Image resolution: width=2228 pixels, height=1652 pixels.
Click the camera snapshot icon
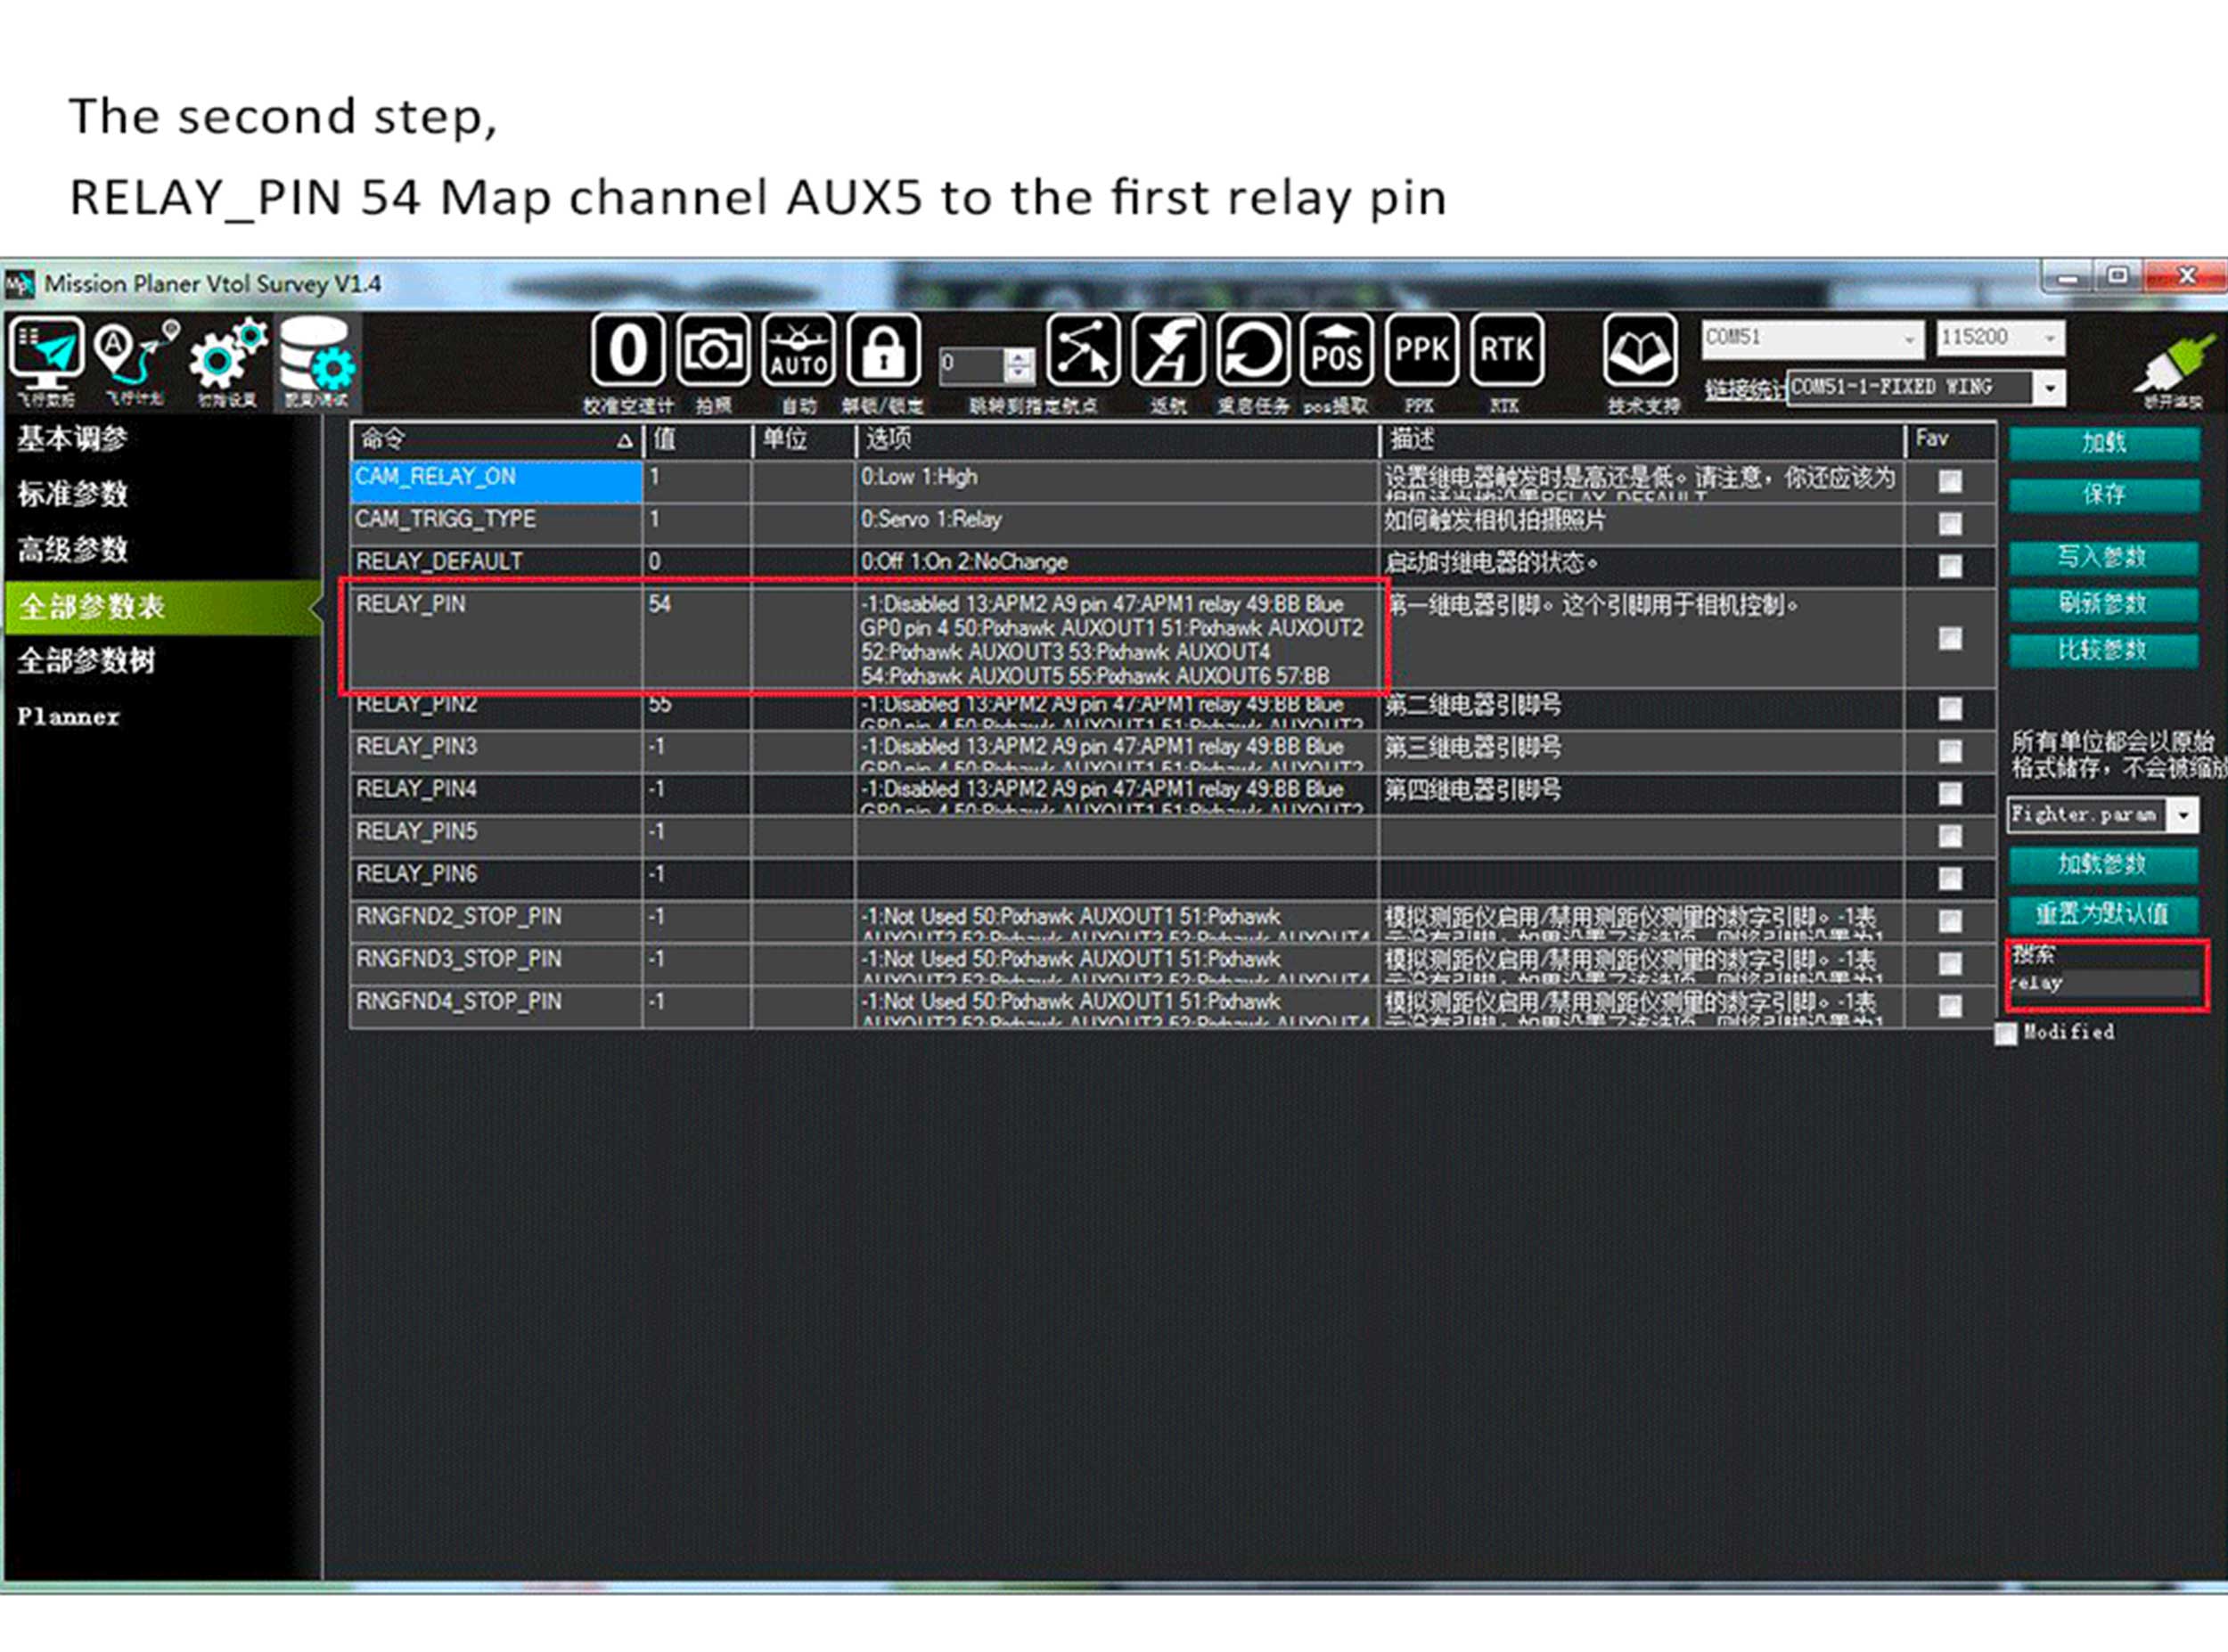pos(712,351)
